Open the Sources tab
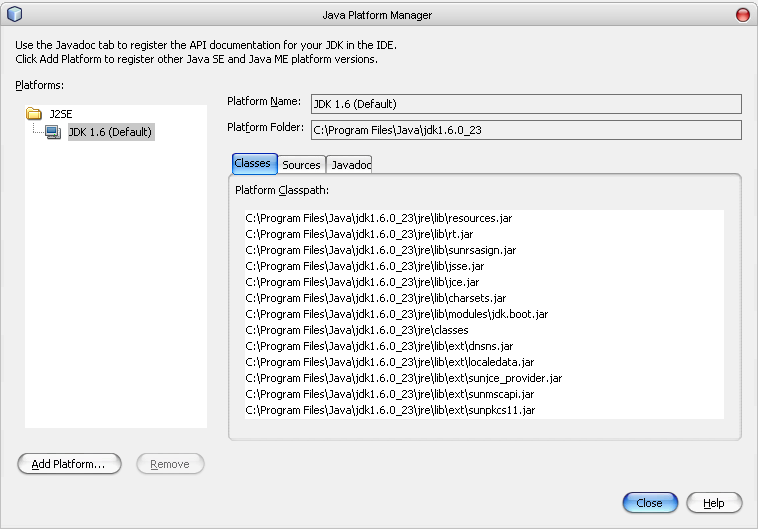The height and width of the screenshot is (529, 758). 301,165
